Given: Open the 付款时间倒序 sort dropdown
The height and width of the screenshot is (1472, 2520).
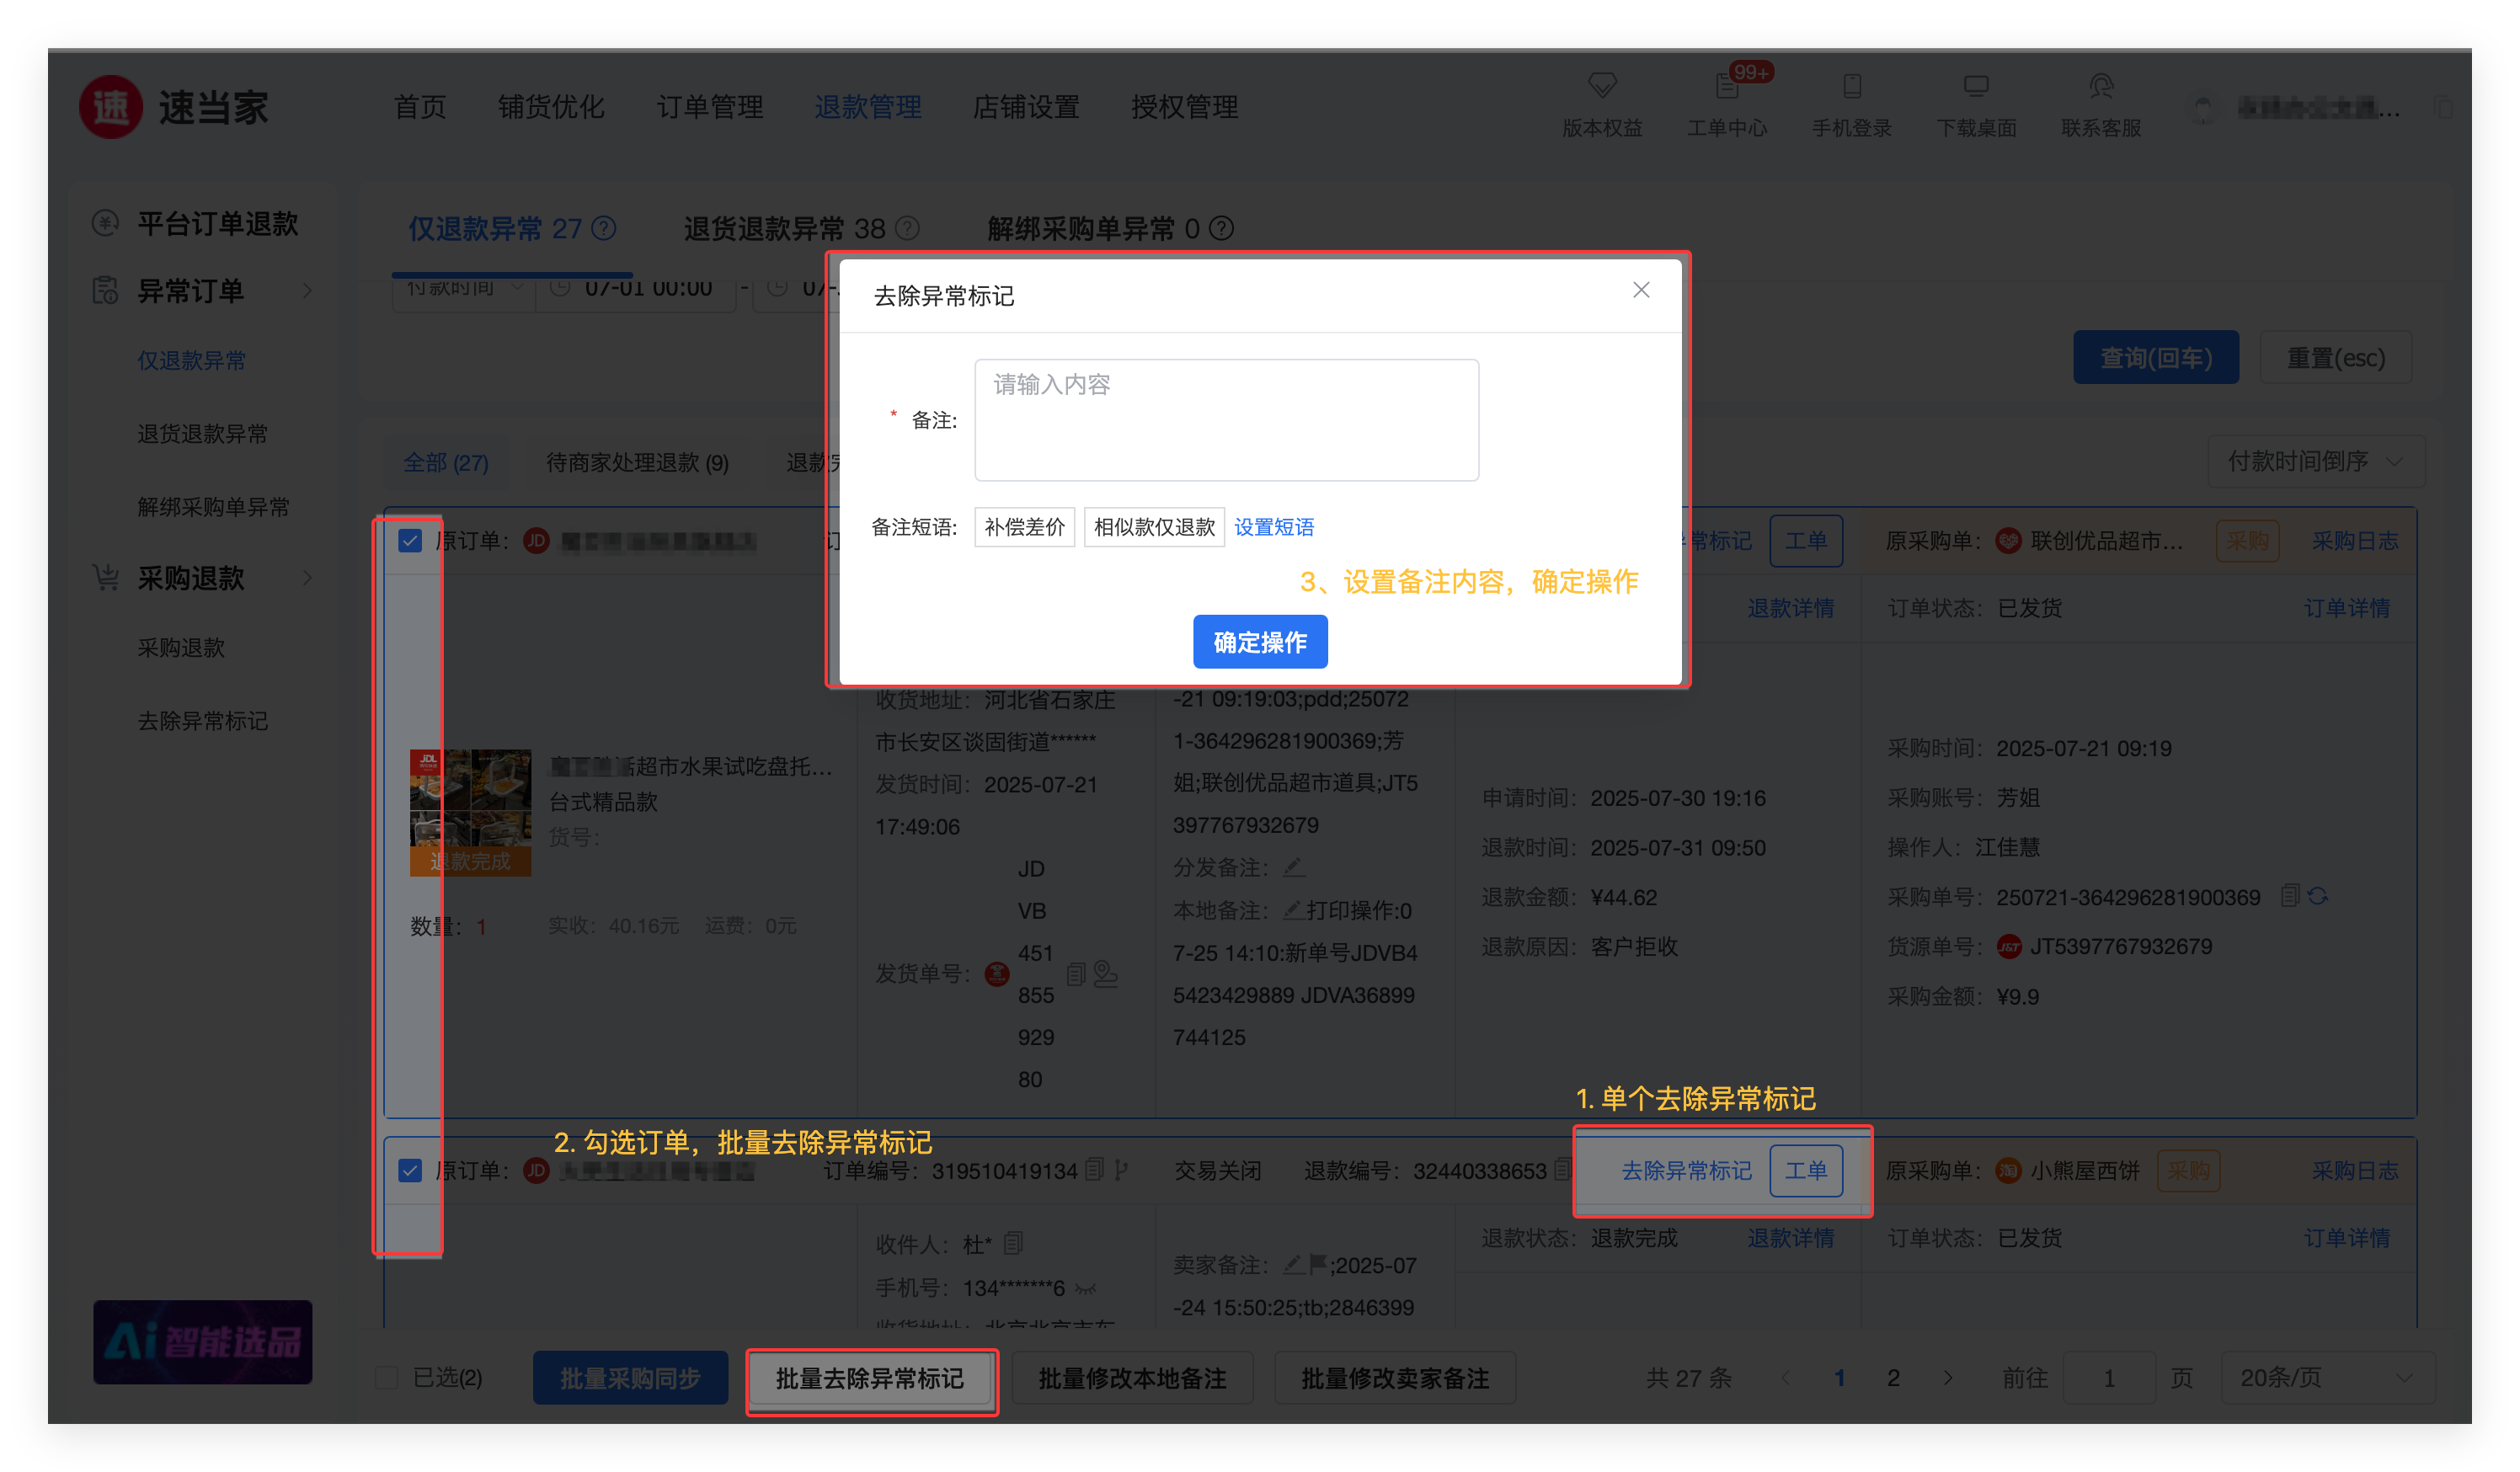Looking at the screenshot, I should (2315, 461).
